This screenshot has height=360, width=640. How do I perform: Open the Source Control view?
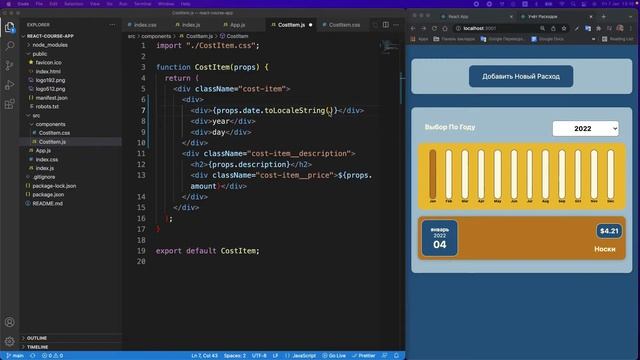point(9,65)
